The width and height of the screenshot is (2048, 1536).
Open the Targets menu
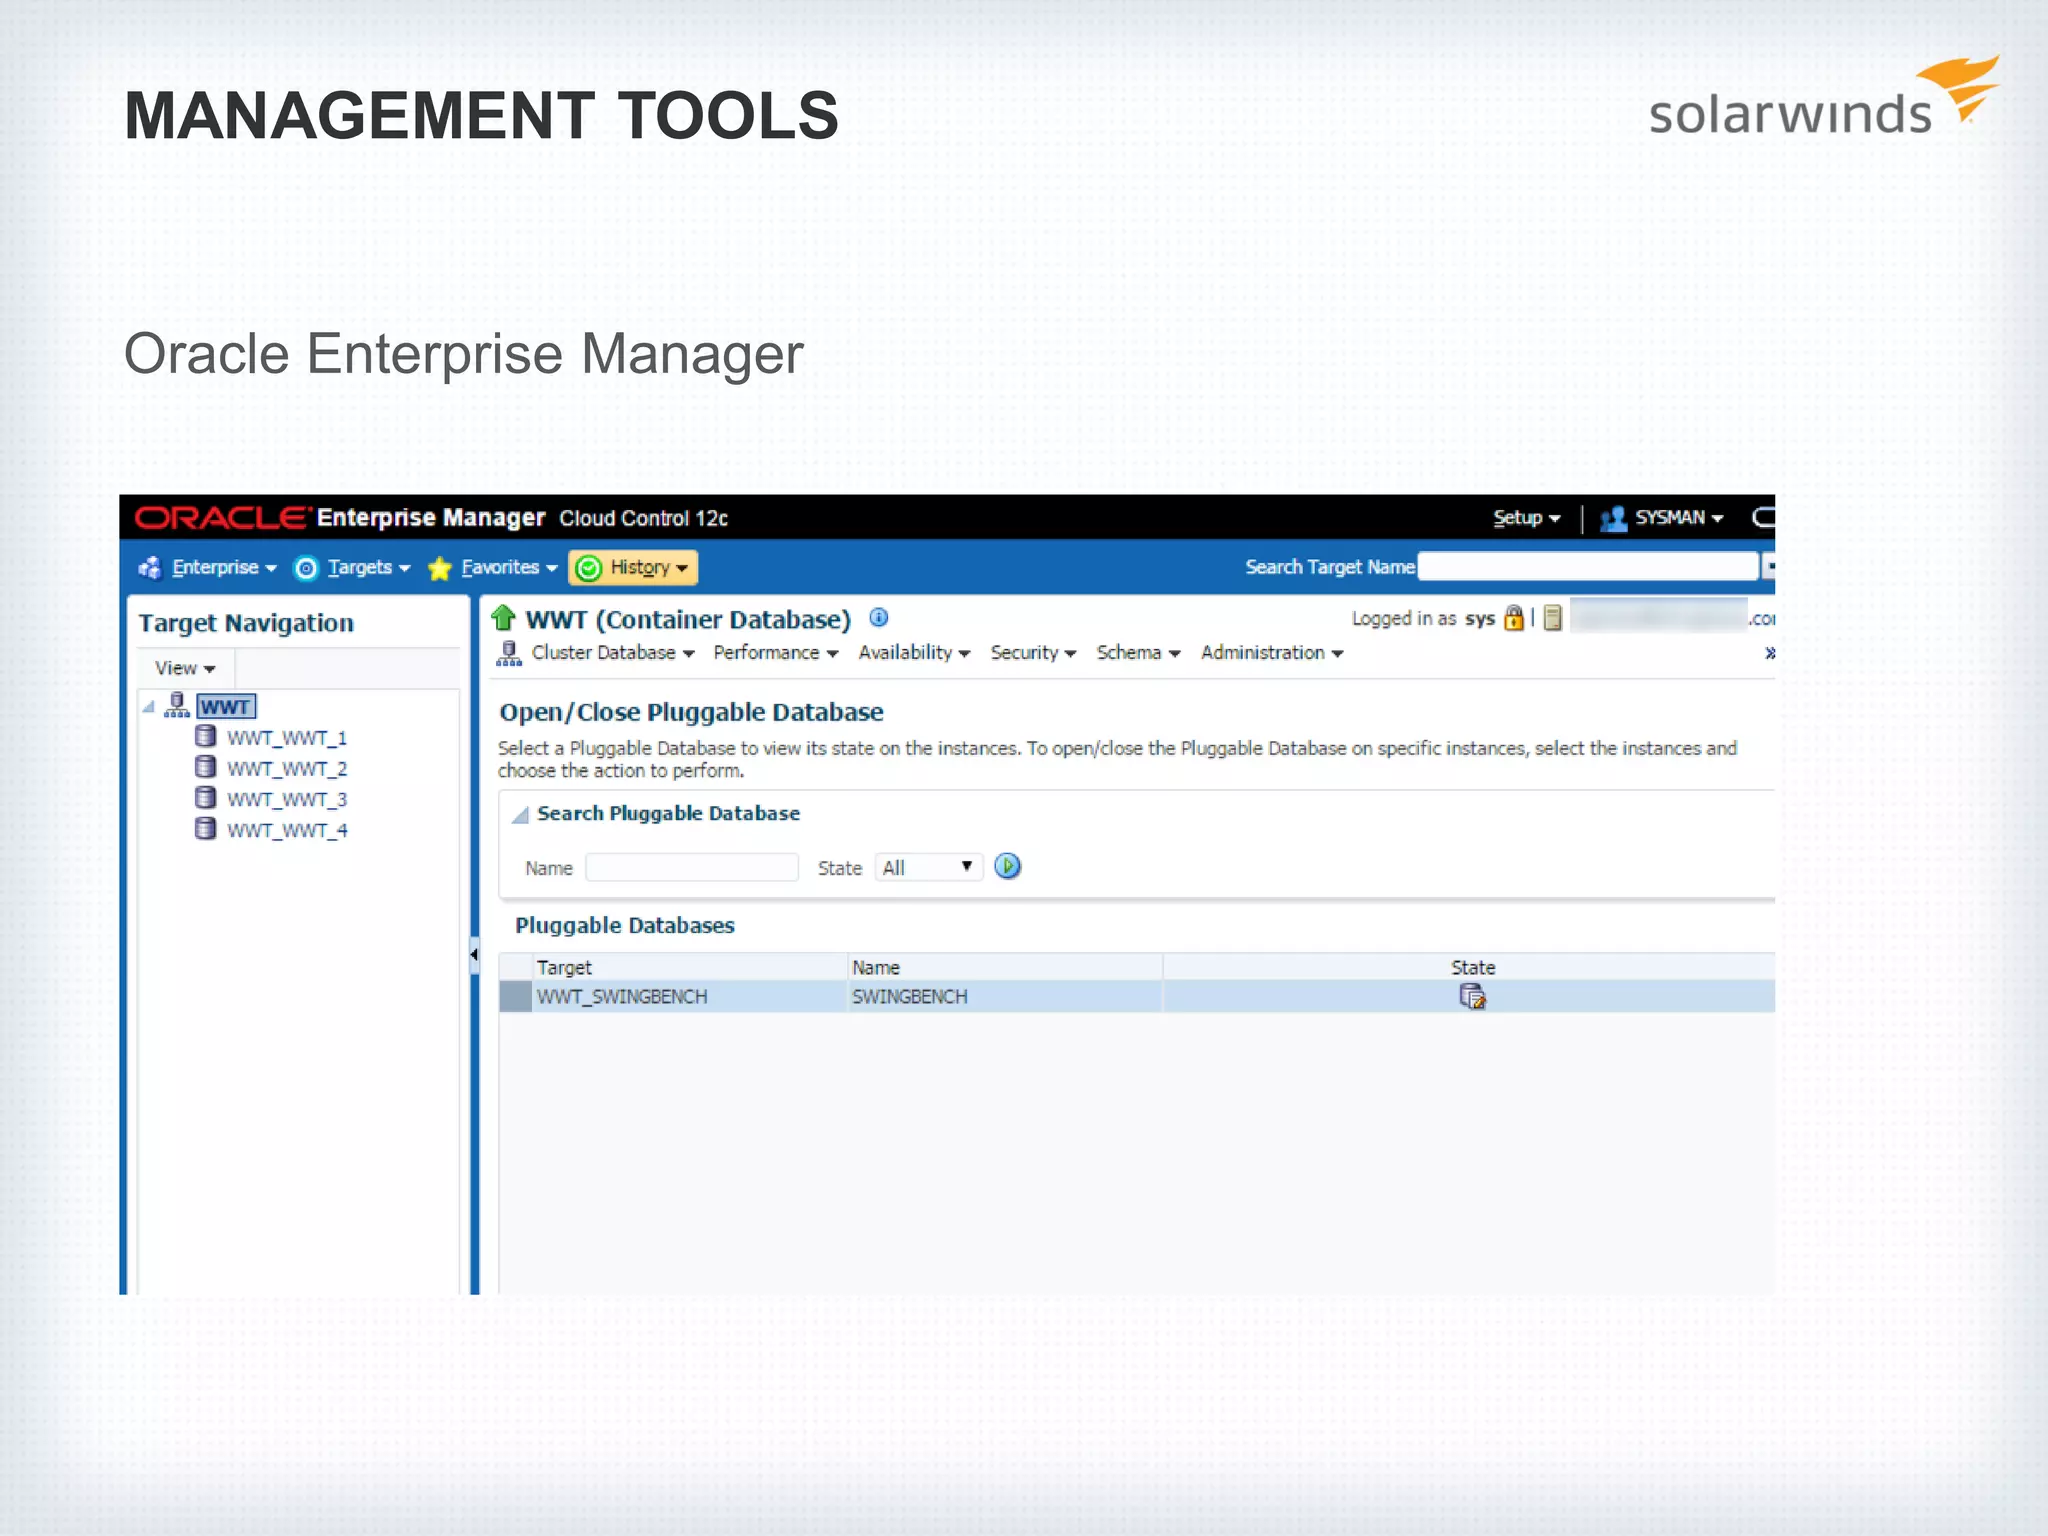369,568
